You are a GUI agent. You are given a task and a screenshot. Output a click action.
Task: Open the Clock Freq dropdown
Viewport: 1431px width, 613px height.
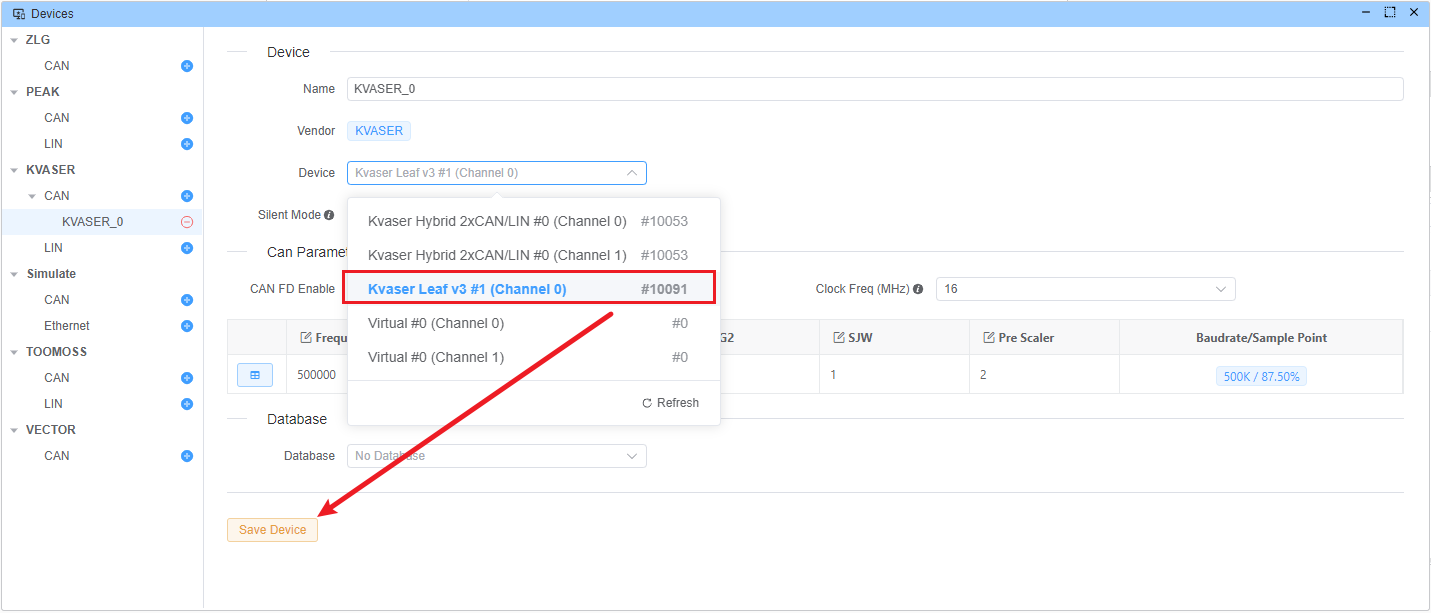click(1086, 289)
